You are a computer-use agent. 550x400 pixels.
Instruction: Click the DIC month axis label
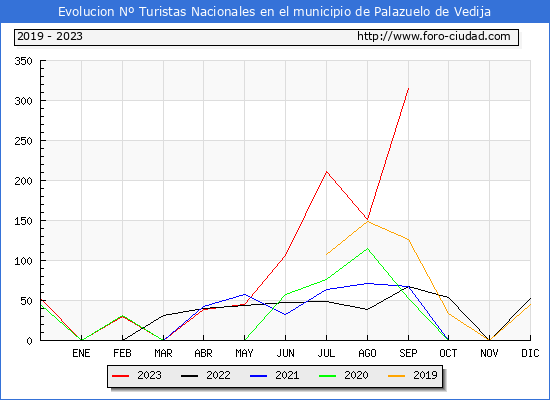[530, 353]
